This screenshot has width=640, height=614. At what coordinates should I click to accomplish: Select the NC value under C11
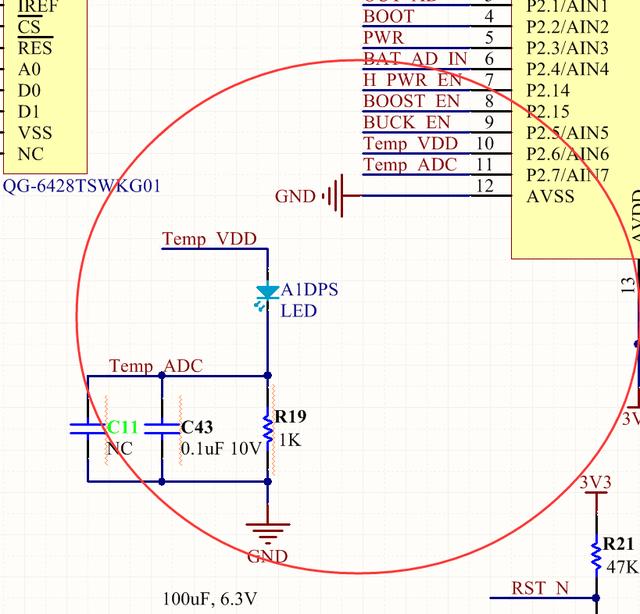tap(119, 449)
